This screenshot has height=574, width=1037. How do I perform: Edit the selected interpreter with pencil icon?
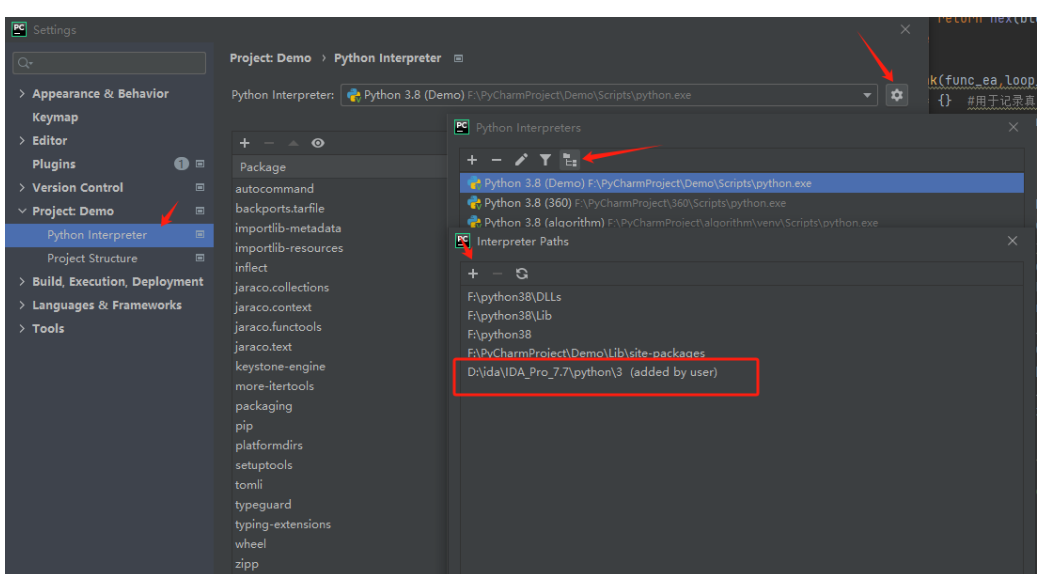[x=521, y=159]
